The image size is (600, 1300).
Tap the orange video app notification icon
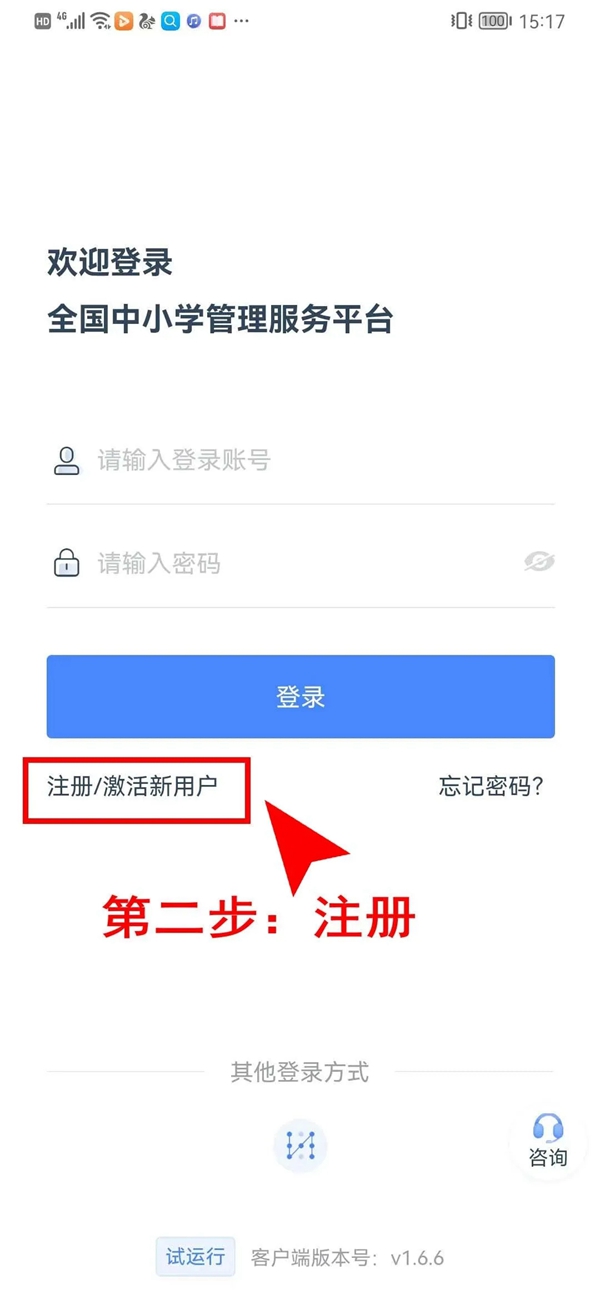pos(124,21)
